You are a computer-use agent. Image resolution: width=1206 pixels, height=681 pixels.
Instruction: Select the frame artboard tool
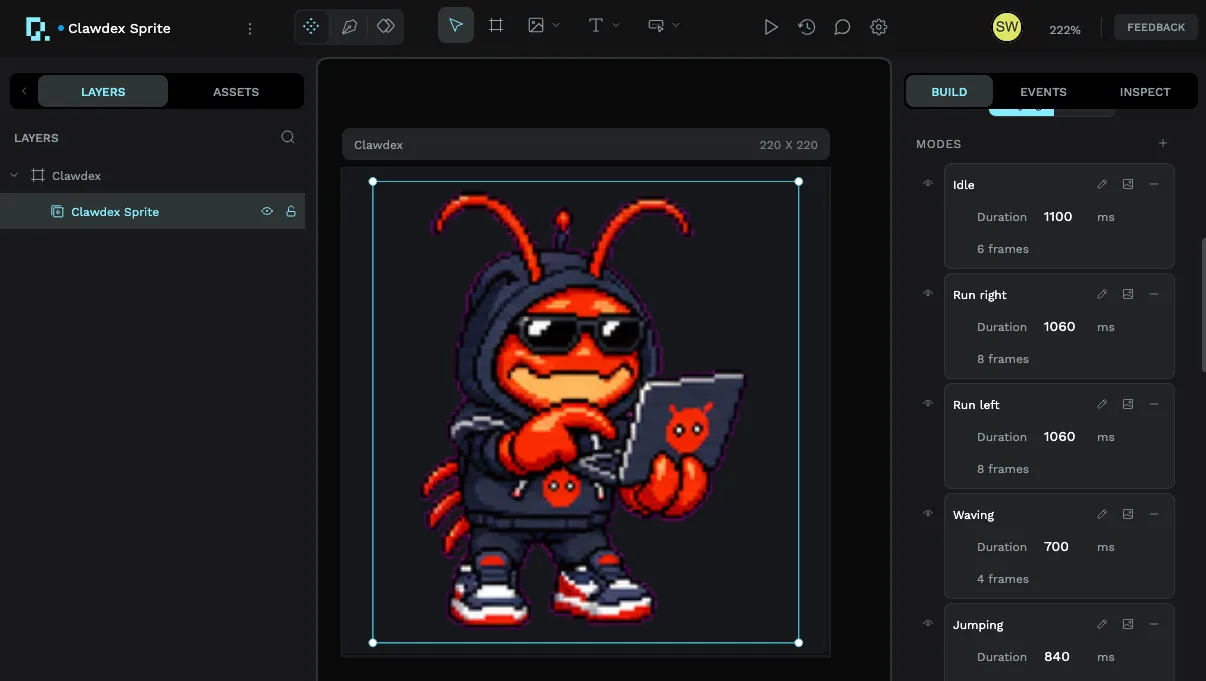click(496, 25)
